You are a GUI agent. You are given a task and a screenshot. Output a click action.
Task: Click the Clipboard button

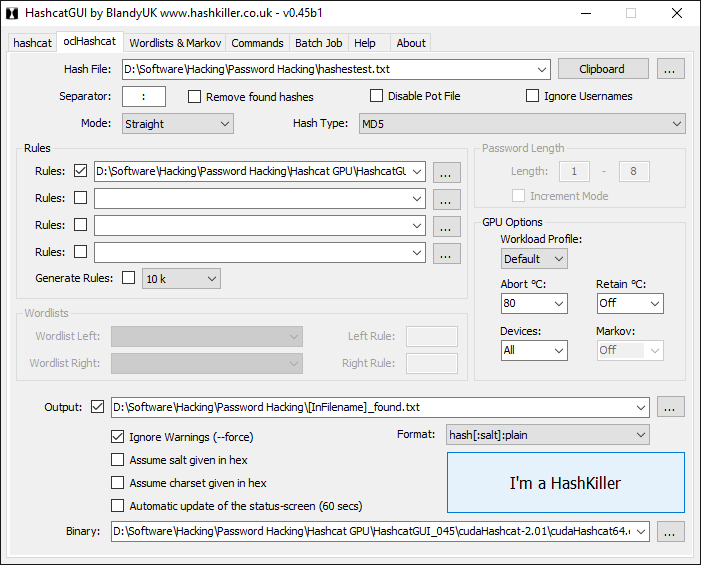coord(602,69)
